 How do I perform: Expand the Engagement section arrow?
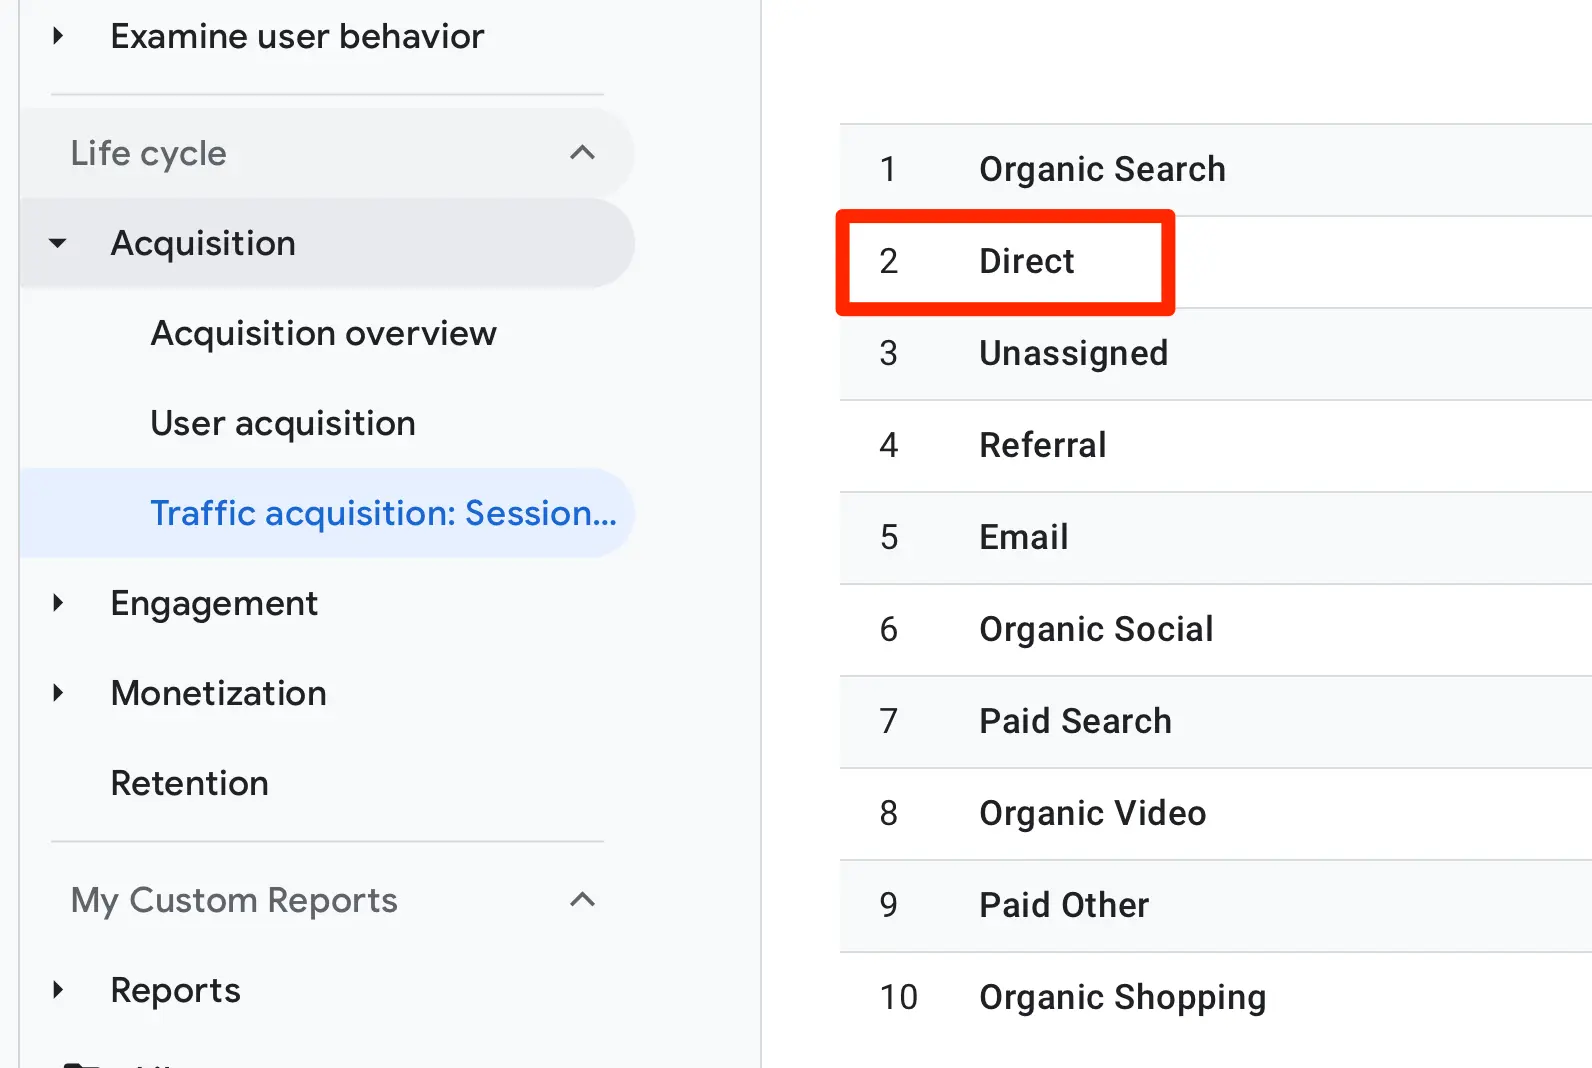click(58, 603)
